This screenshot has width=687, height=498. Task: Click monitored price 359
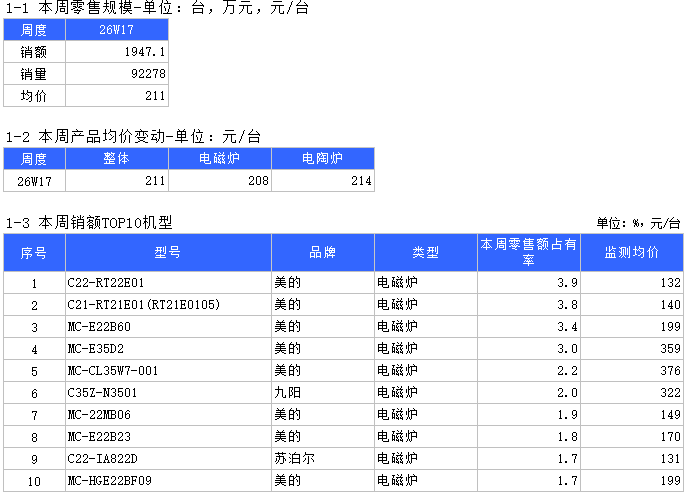point(671,349)
